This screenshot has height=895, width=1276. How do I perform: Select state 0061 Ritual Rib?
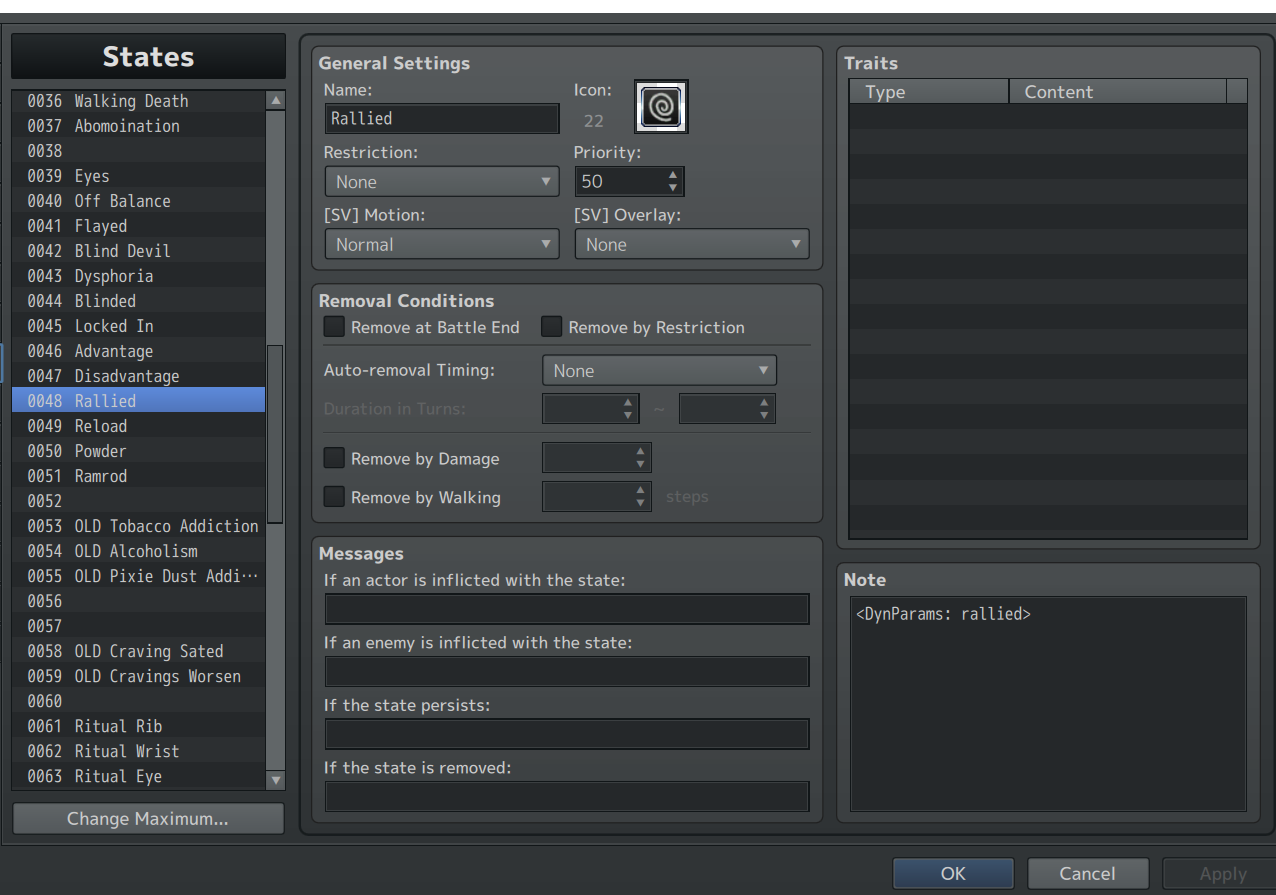click(x=139, y=726)
